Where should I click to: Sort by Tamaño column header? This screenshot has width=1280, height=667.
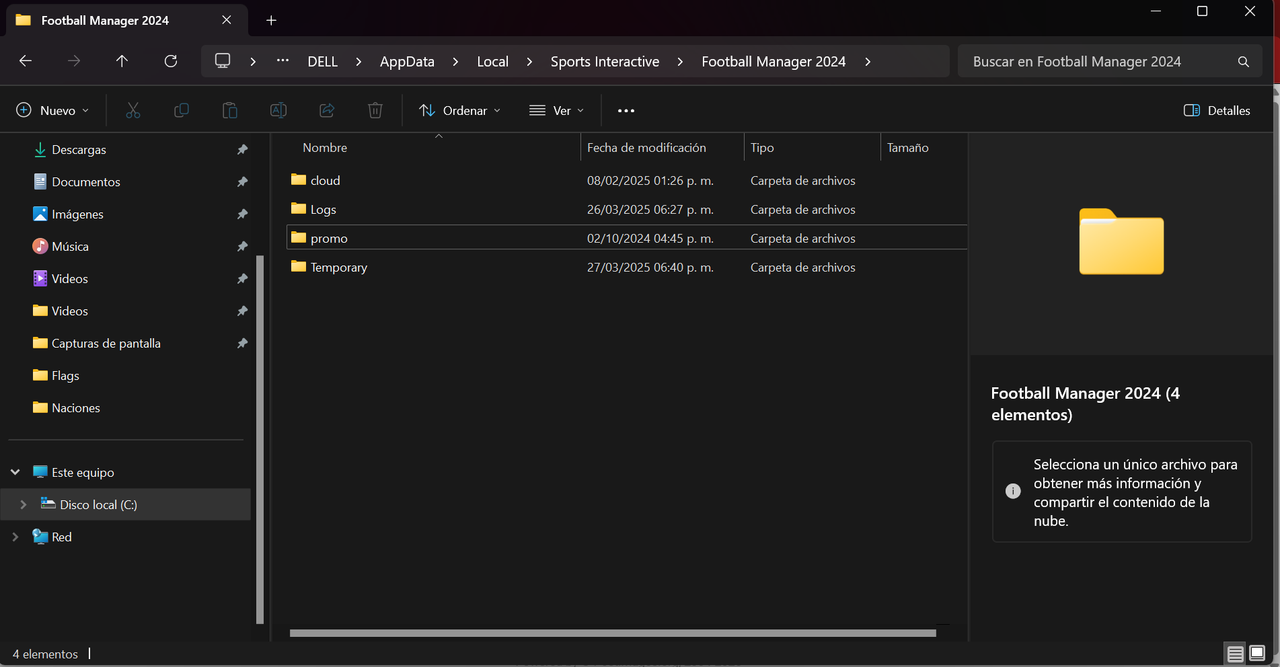click(x=908, y=148)
